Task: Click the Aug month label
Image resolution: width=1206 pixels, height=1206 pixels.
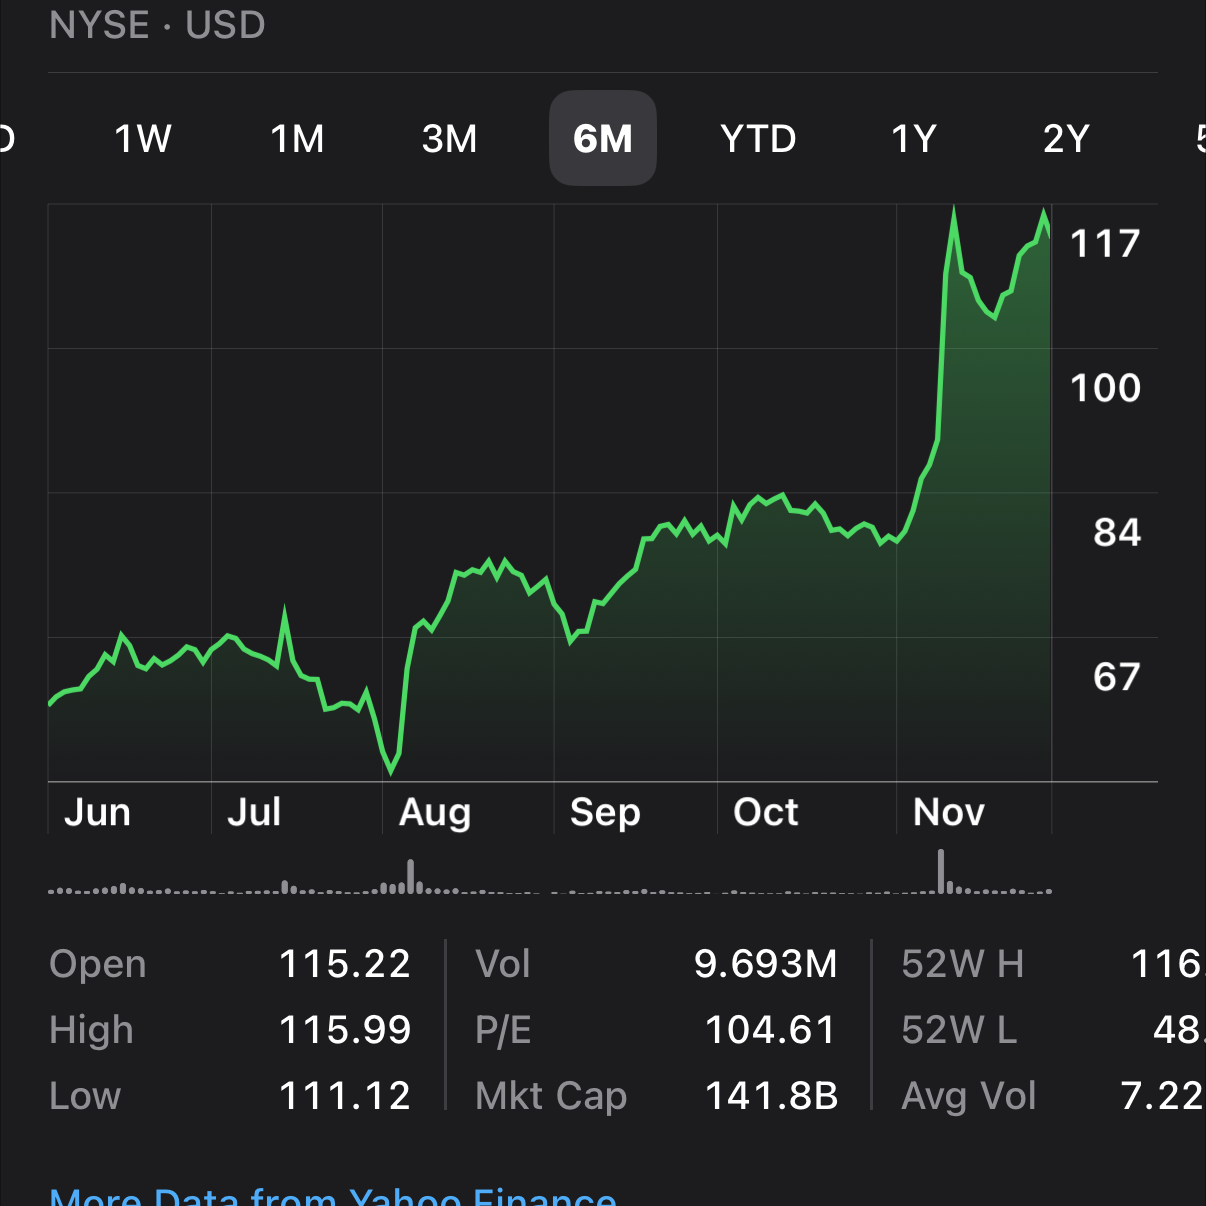Action: (x=434, y=812)
